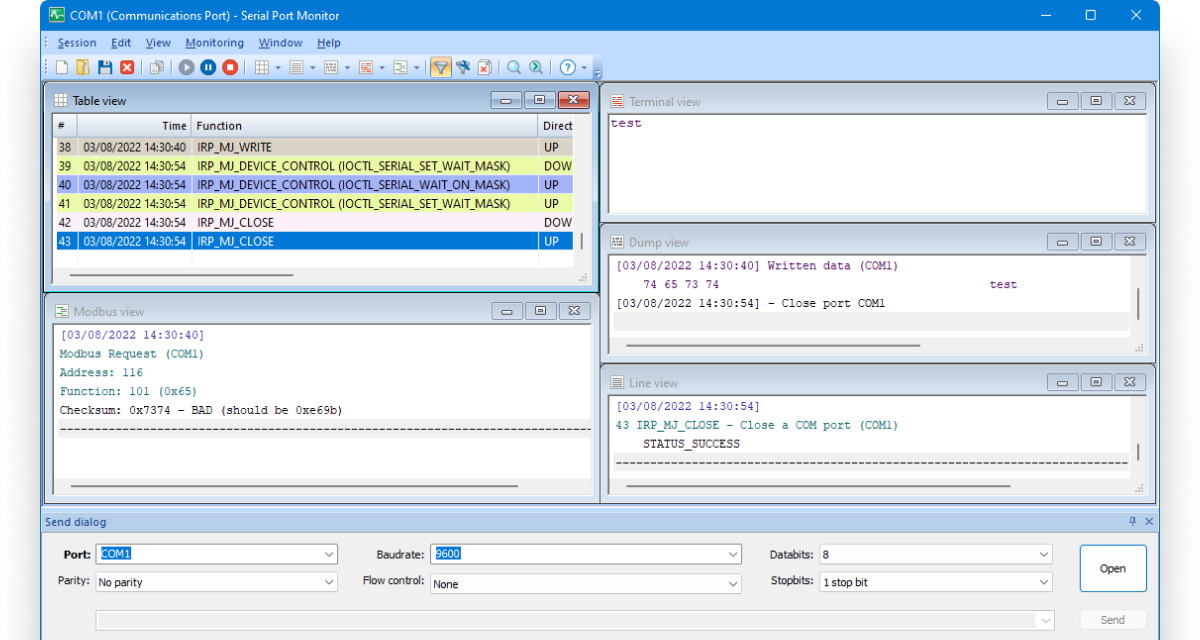Click the red close session icon
This screenshot has height=640, width=1200.
(x=127, y=68)
